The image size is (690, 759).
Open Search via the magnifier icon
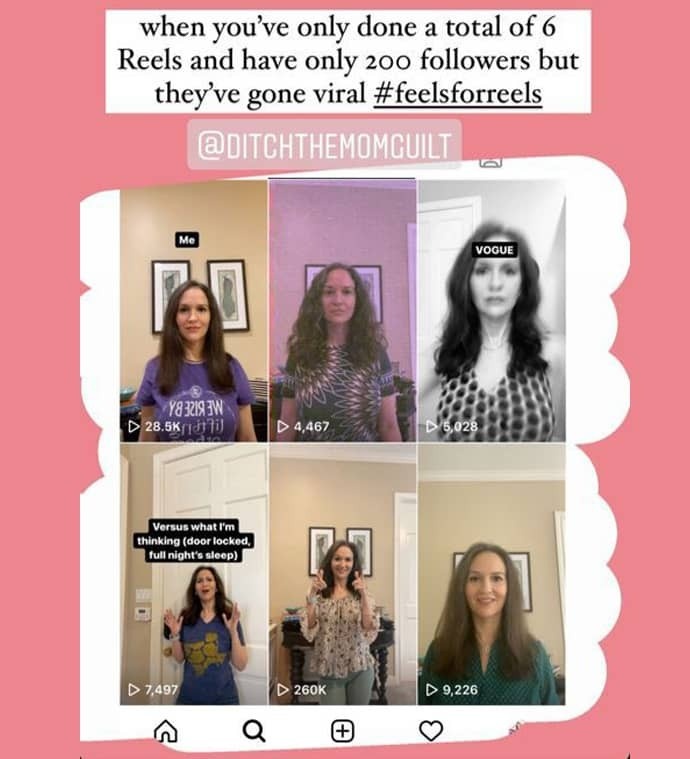(x=254, y=731)
